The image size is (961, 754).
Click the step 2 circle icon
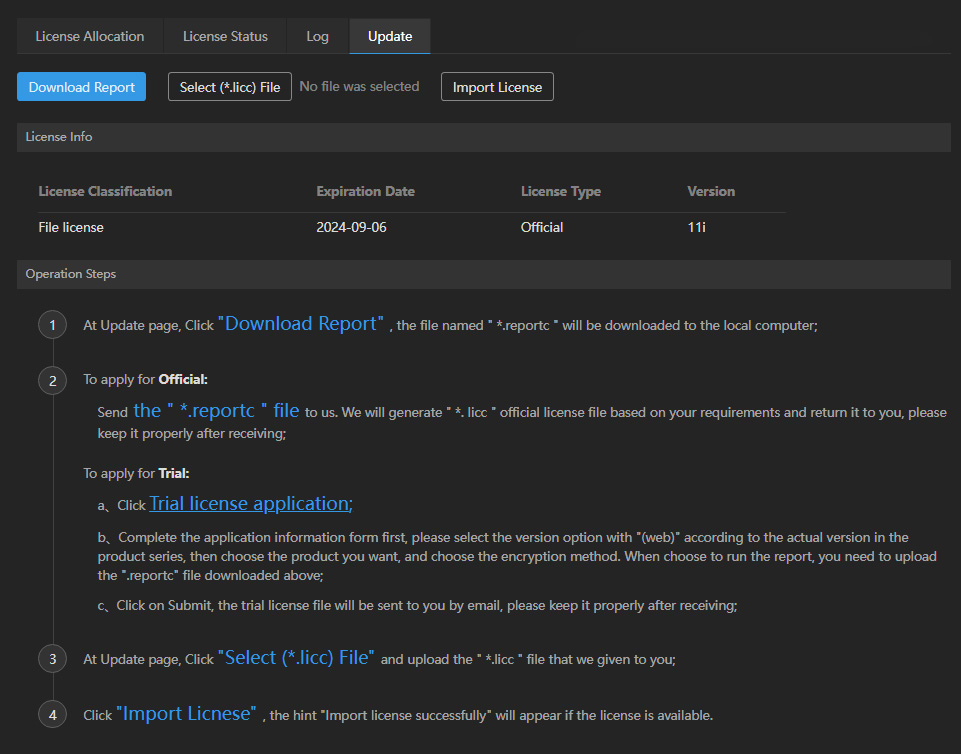click(52, 380)
